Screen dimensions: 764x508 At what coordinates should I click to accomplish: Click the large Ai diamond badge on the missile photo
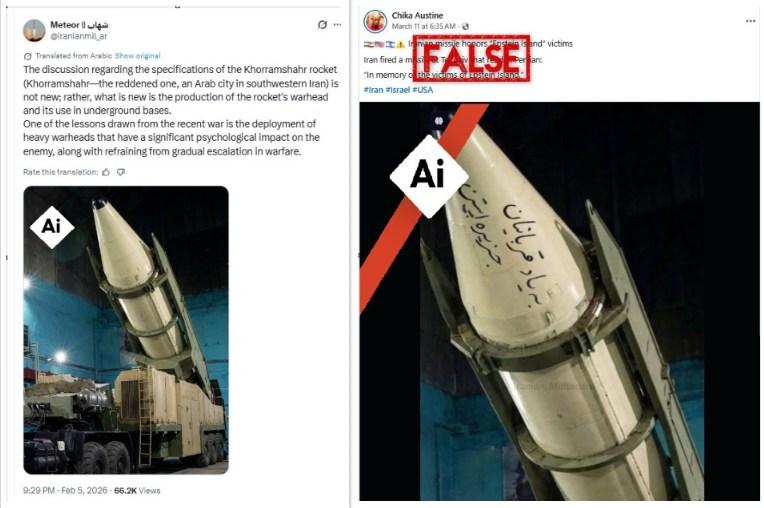pos(429,176)
